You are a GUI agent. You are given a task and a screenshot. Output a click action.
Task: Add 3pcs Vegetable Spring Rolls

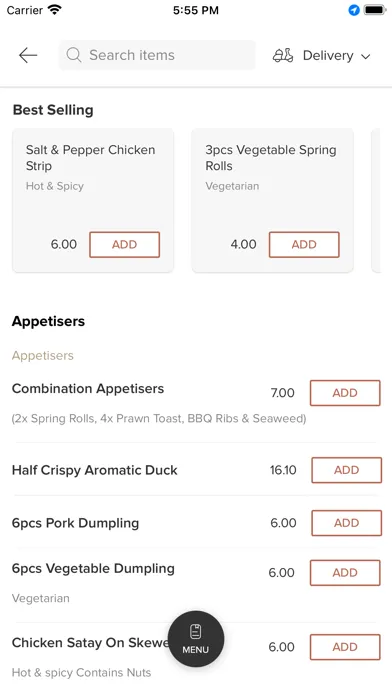[304, 245]
